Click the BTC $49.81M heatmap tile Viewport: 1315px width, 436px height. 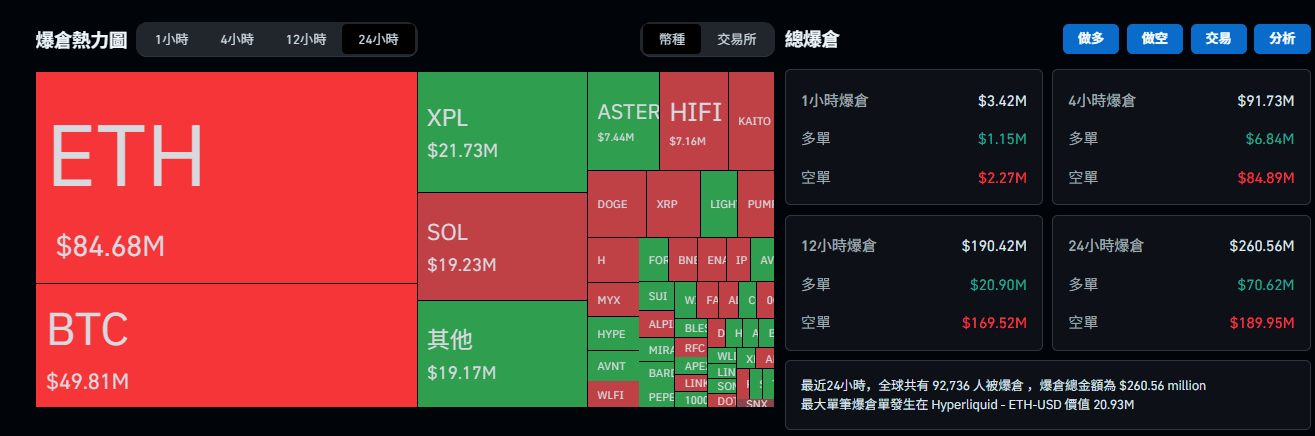click(226, 345)
